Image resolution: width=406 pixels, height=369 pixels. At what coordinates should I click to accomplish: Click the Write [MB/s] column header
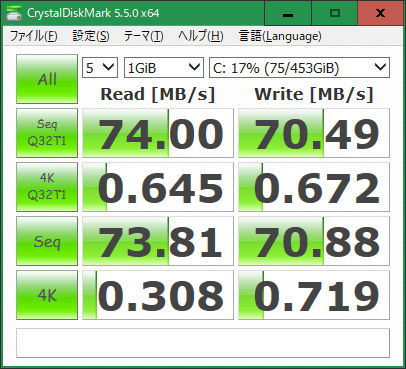point(314,94)
